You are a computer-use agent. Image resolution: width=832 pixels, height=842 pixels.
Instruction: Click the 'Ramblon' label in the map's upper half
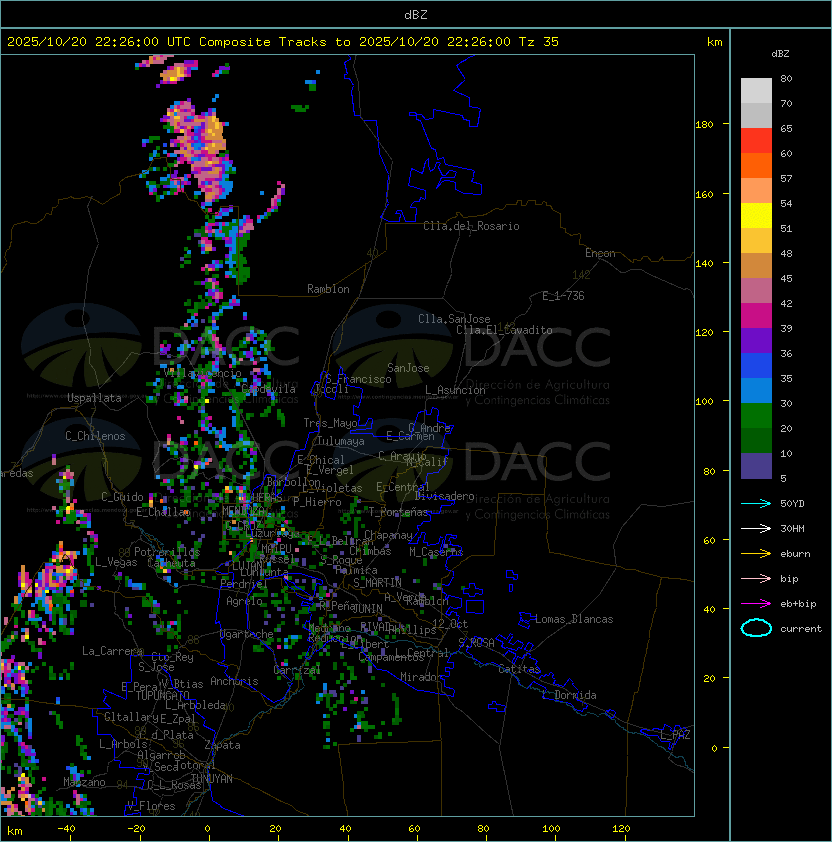(x=328, y=289)
